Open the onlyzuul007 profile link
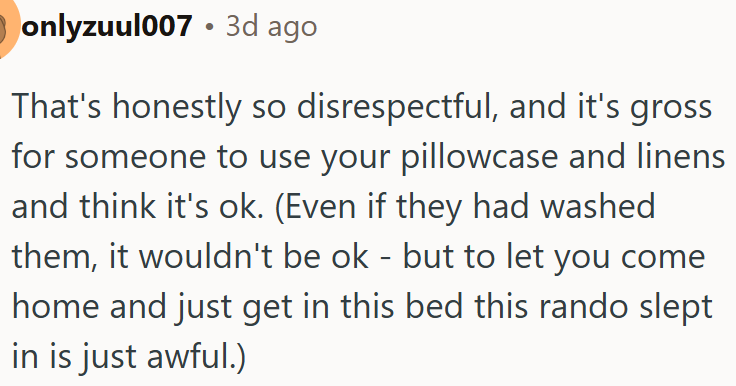Viewport: 736px width, 386px height. pos(107,26)
